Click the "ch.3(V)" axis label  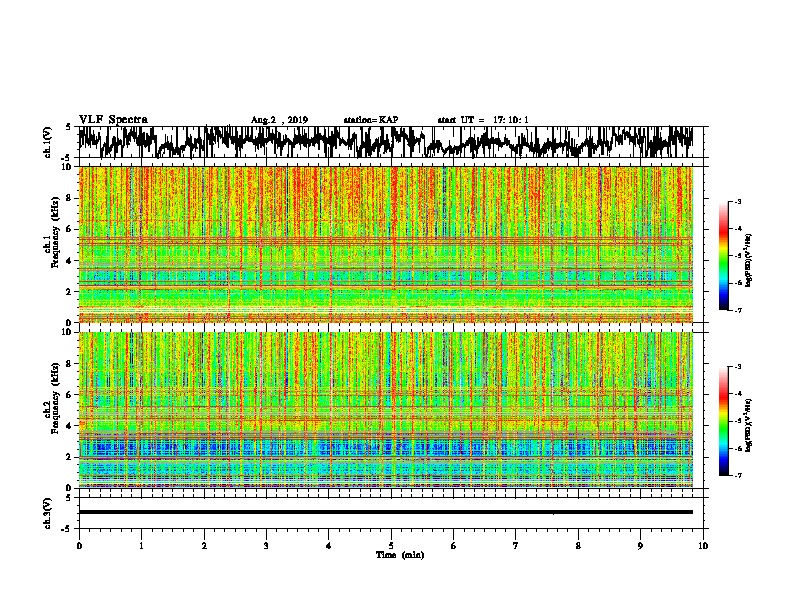click(x=48, y=513)
